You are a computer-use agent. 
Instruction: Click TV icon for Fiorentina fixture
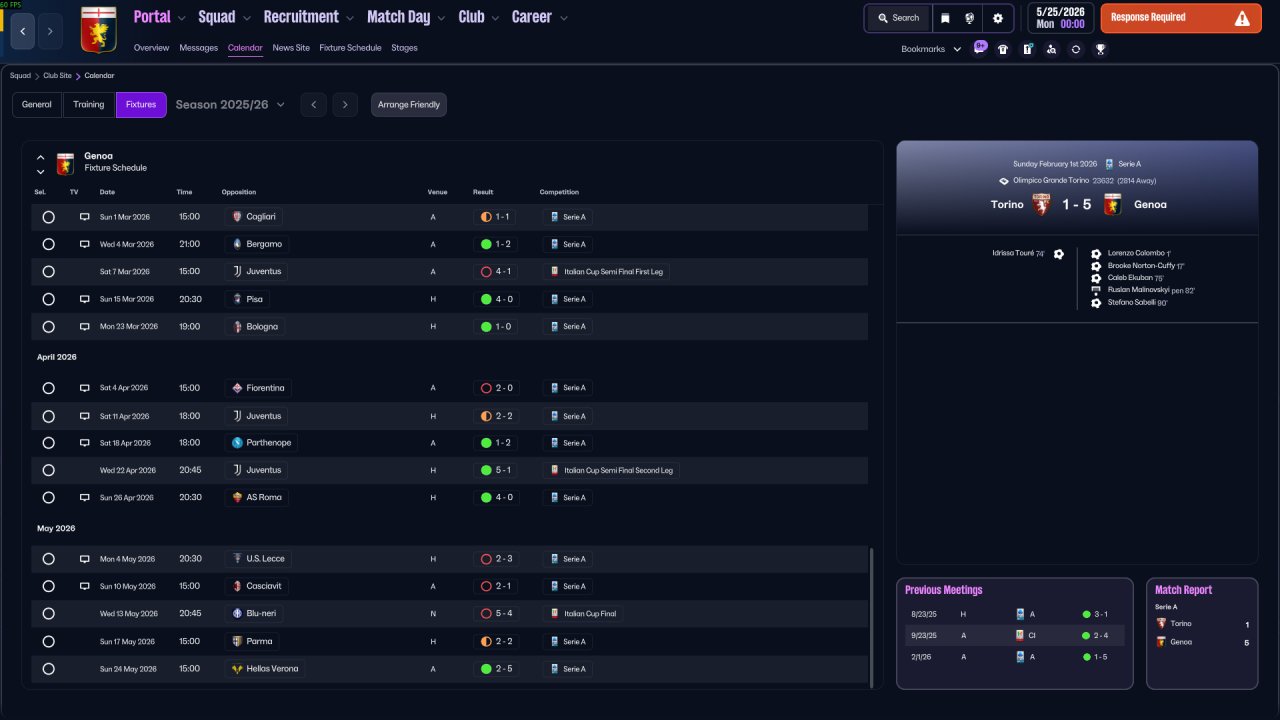pos(85,388)
